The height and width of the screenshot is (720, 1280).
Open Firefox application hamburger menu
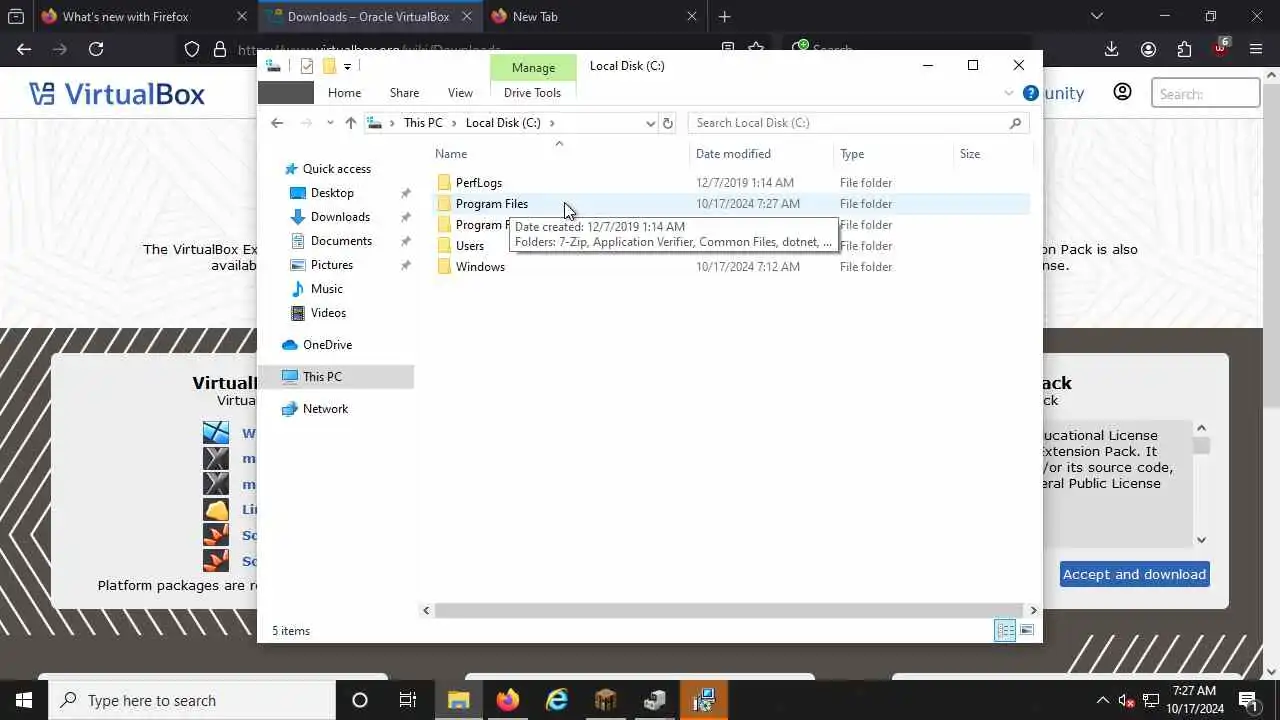(x=1256, y=49)
